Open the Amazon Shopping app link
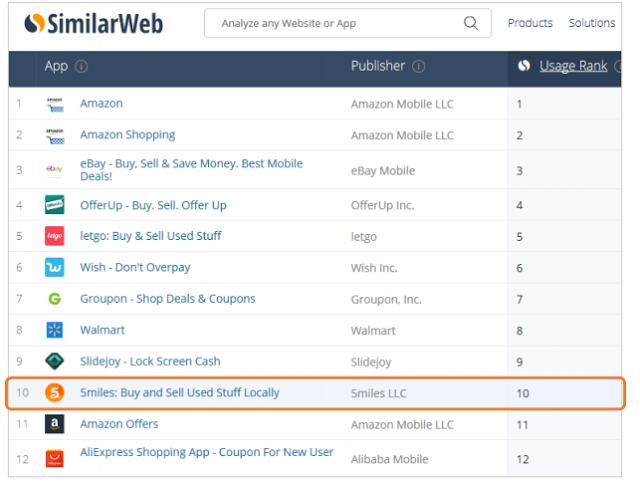 (x=127, y=135)
